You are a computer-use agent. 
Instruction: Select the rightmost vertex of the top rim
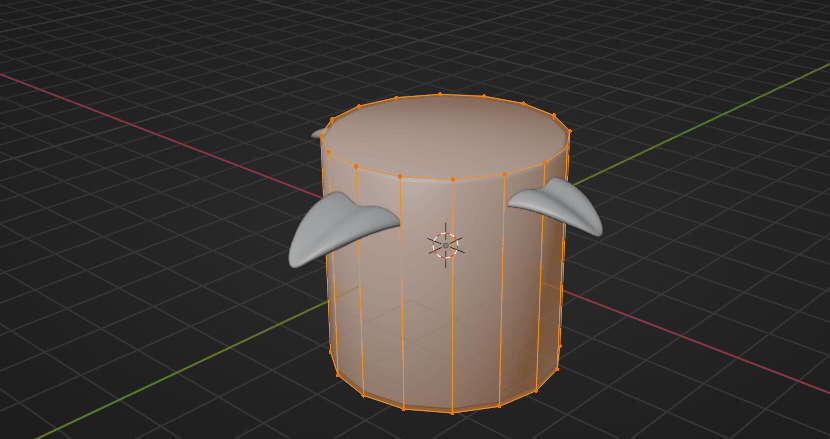(570, 131)
